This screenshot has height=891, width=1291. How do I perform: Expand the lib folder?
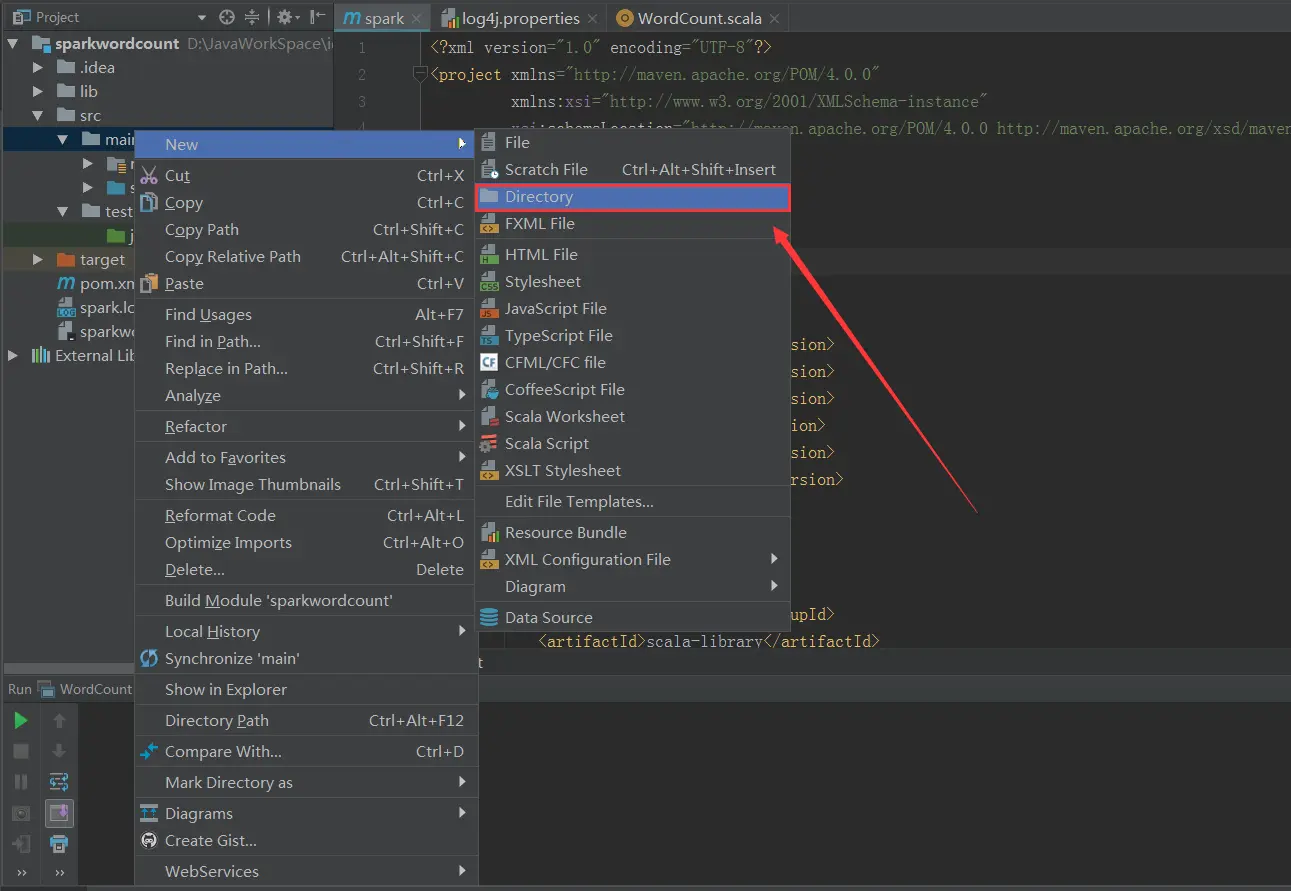[38, 91]
